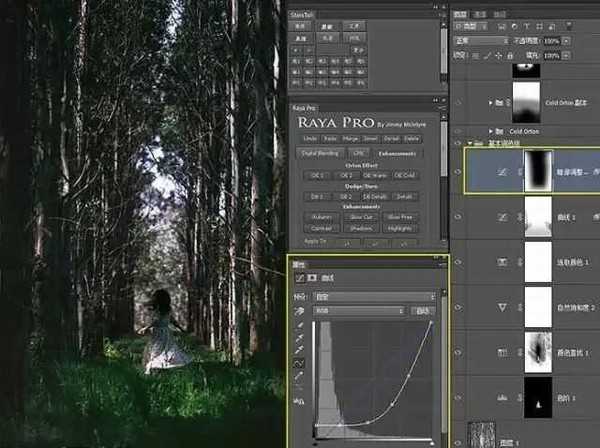Pick the black point eyedropper in Curves
Viewport: 600px width, 448px height.
(x=299, y=326)
